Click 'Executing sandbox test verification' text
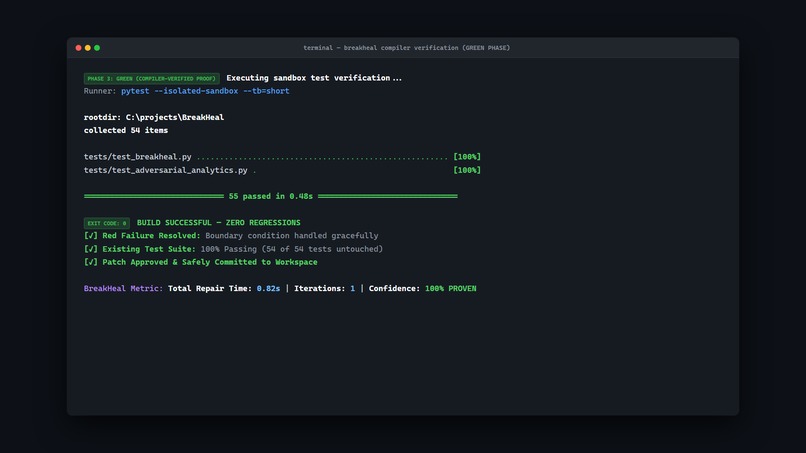 (x=314, y=78)
